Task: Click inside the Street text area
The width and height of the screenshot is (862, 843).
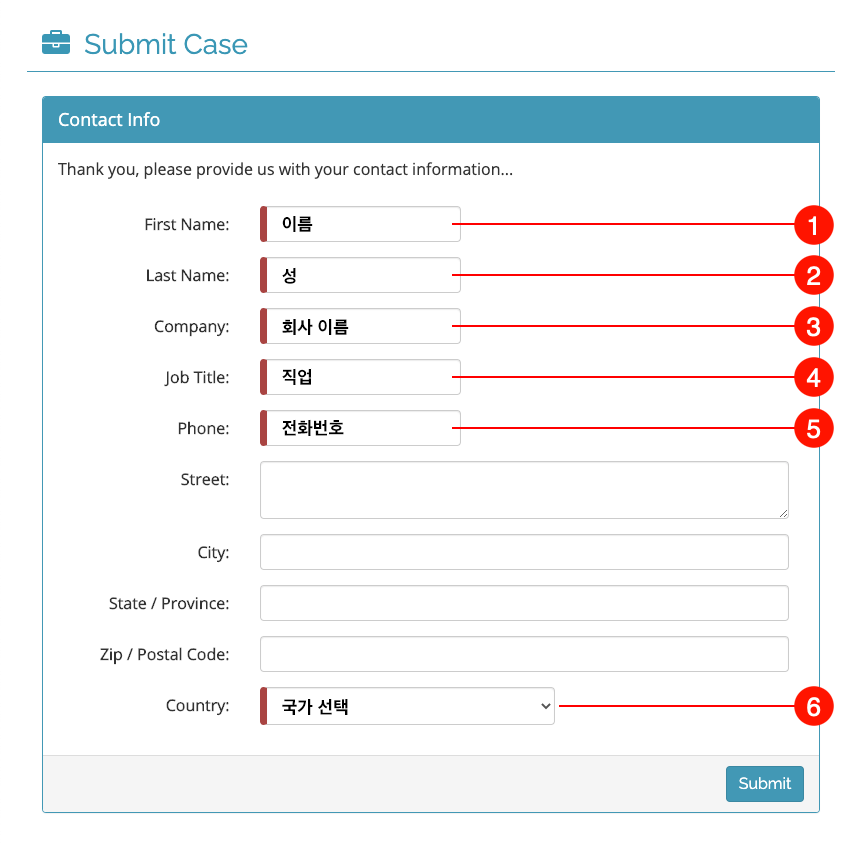Action: point(524,490)
